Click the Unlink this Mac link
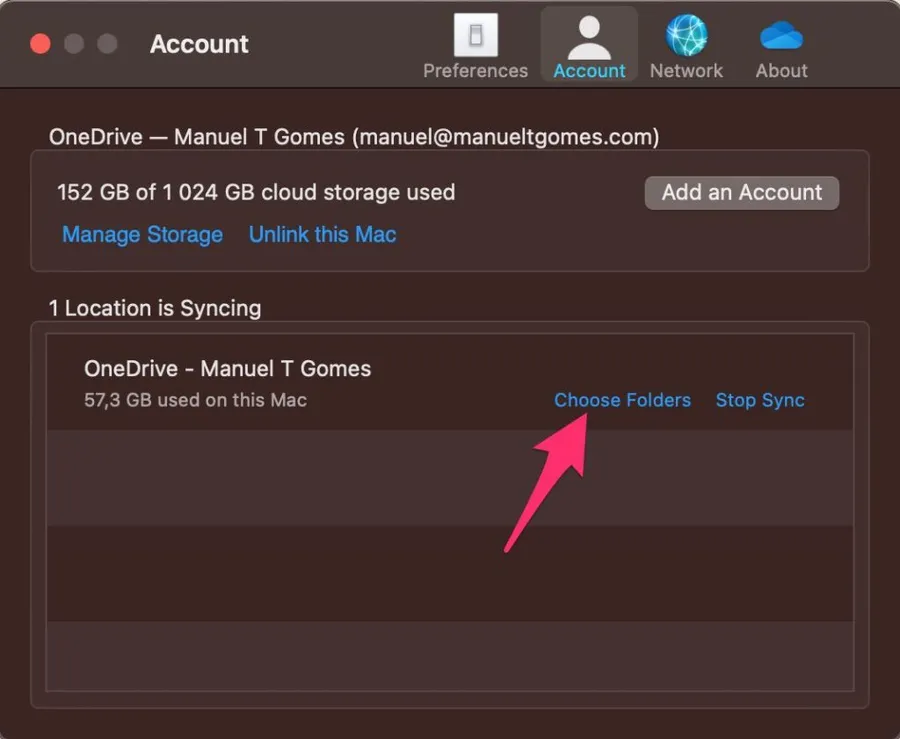This screenshot has height=739, width=900. (322, 235)
